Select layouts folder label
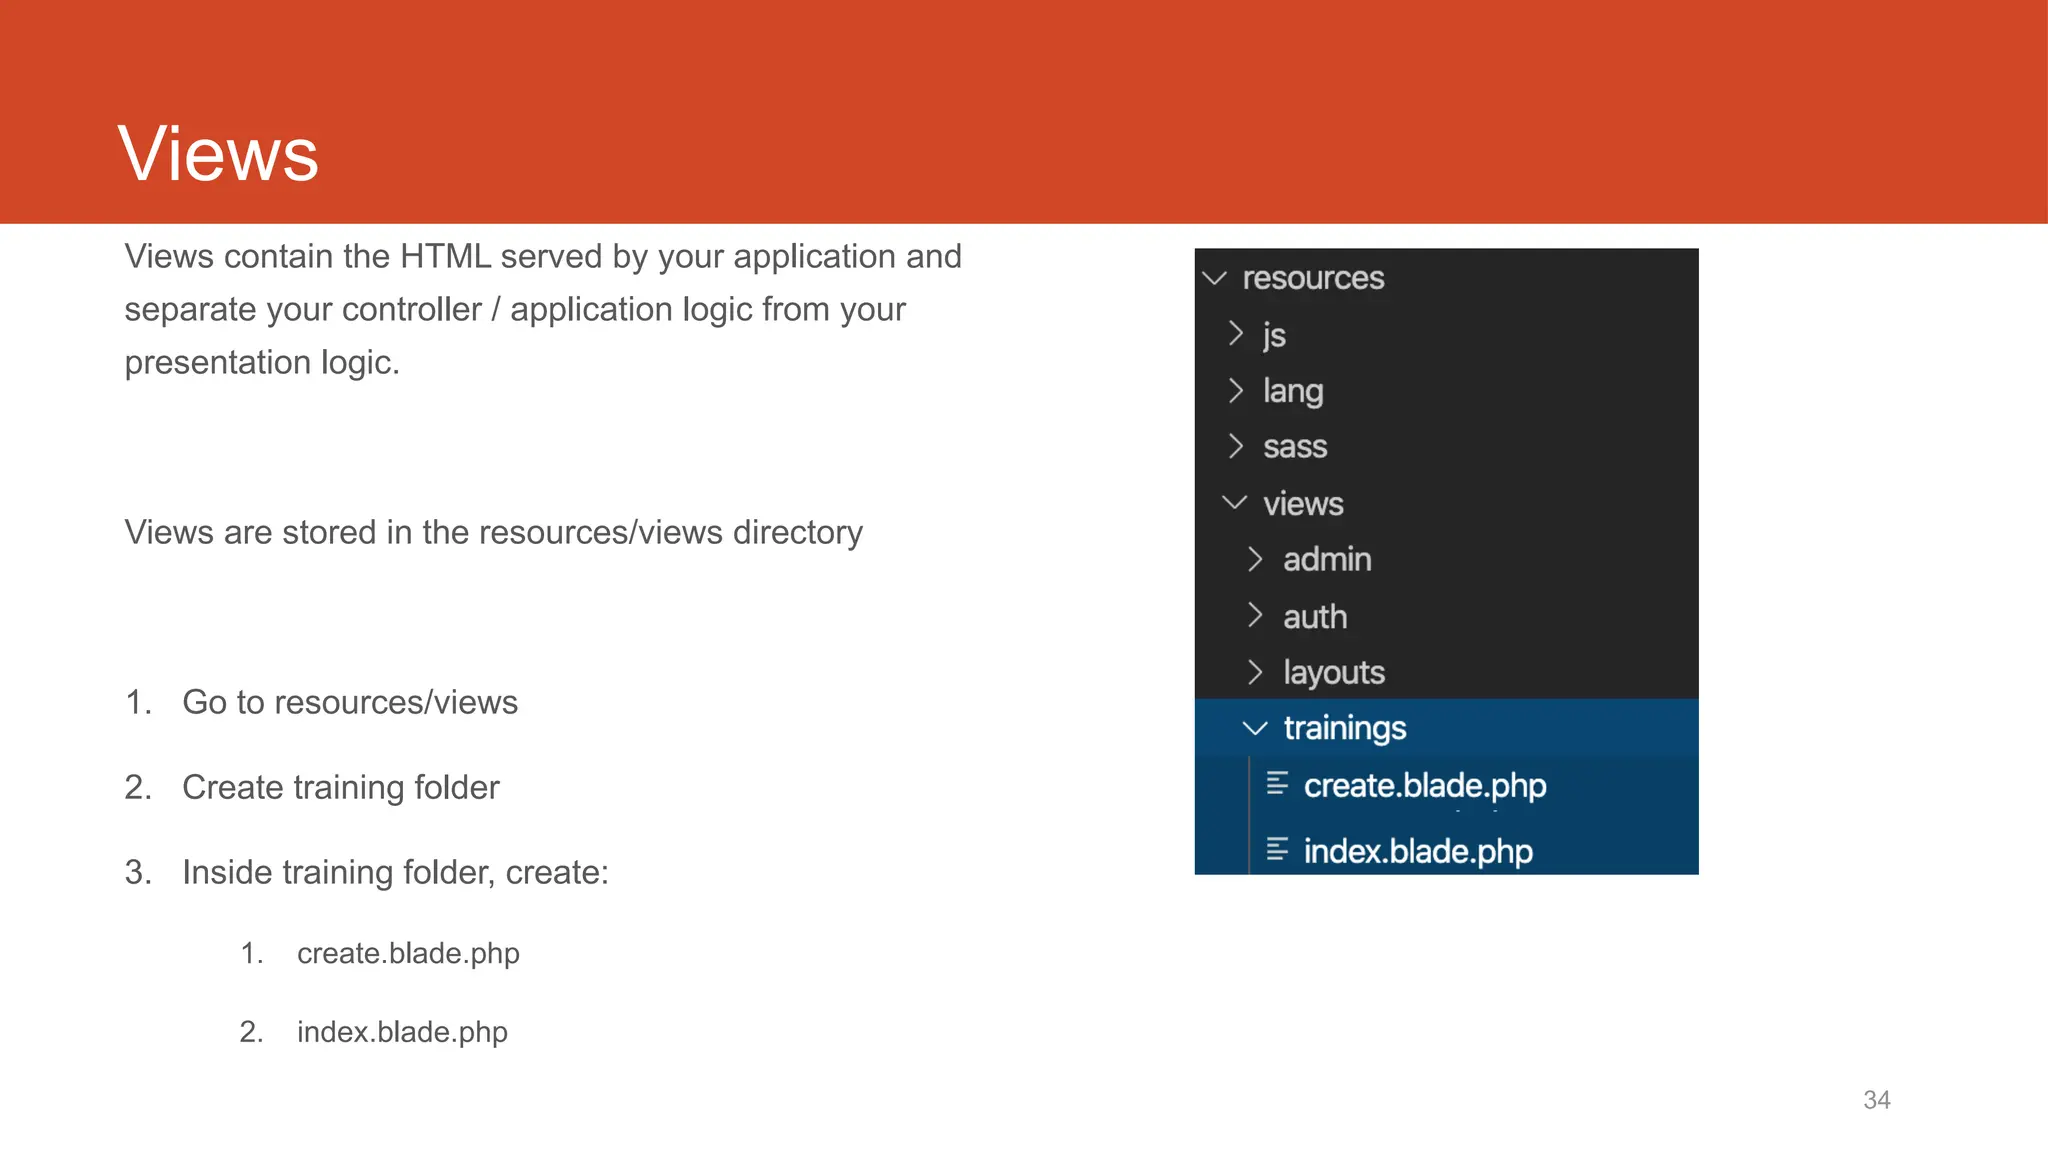This screenshot has width=2048, height=1152. tap(1334, 673)
